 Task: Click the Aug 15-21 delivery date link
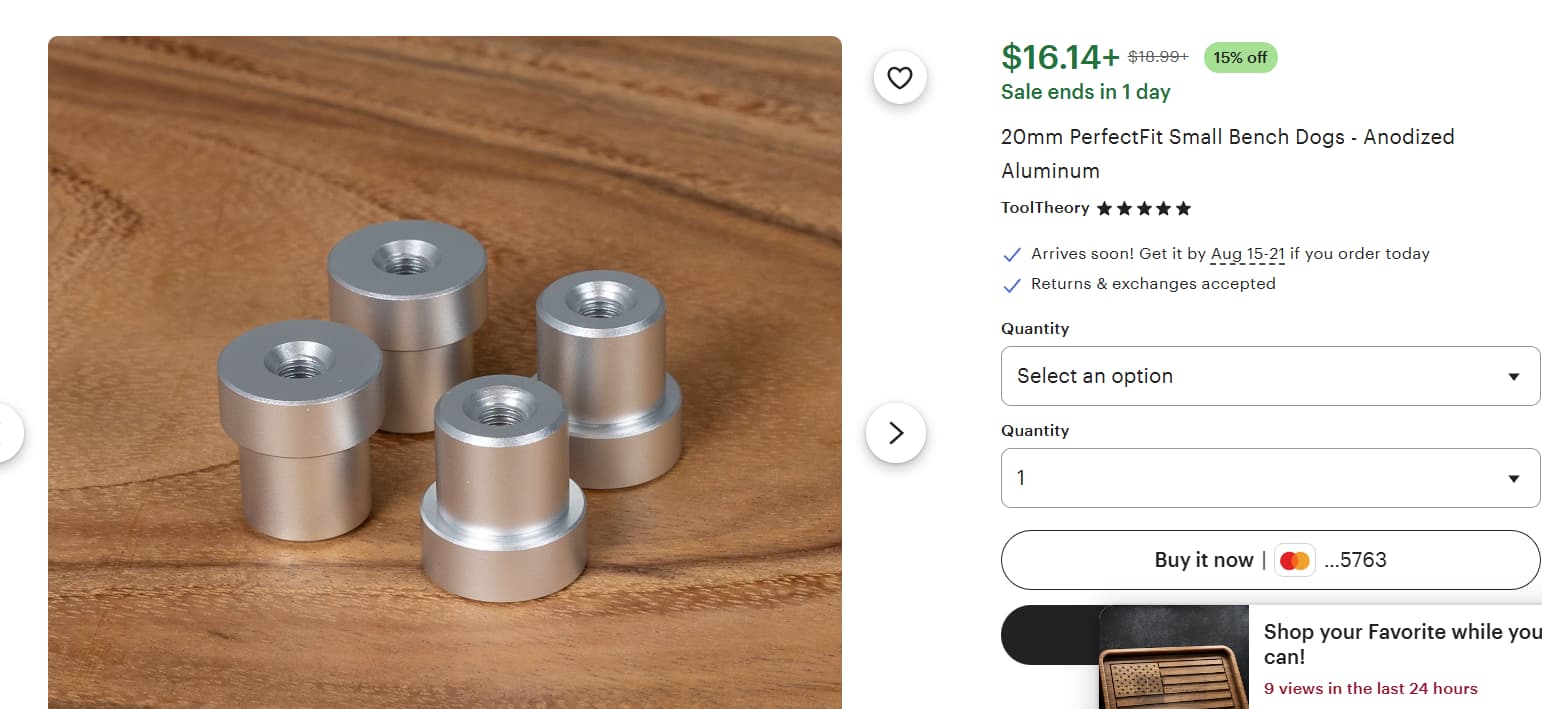pos(1247,254)
